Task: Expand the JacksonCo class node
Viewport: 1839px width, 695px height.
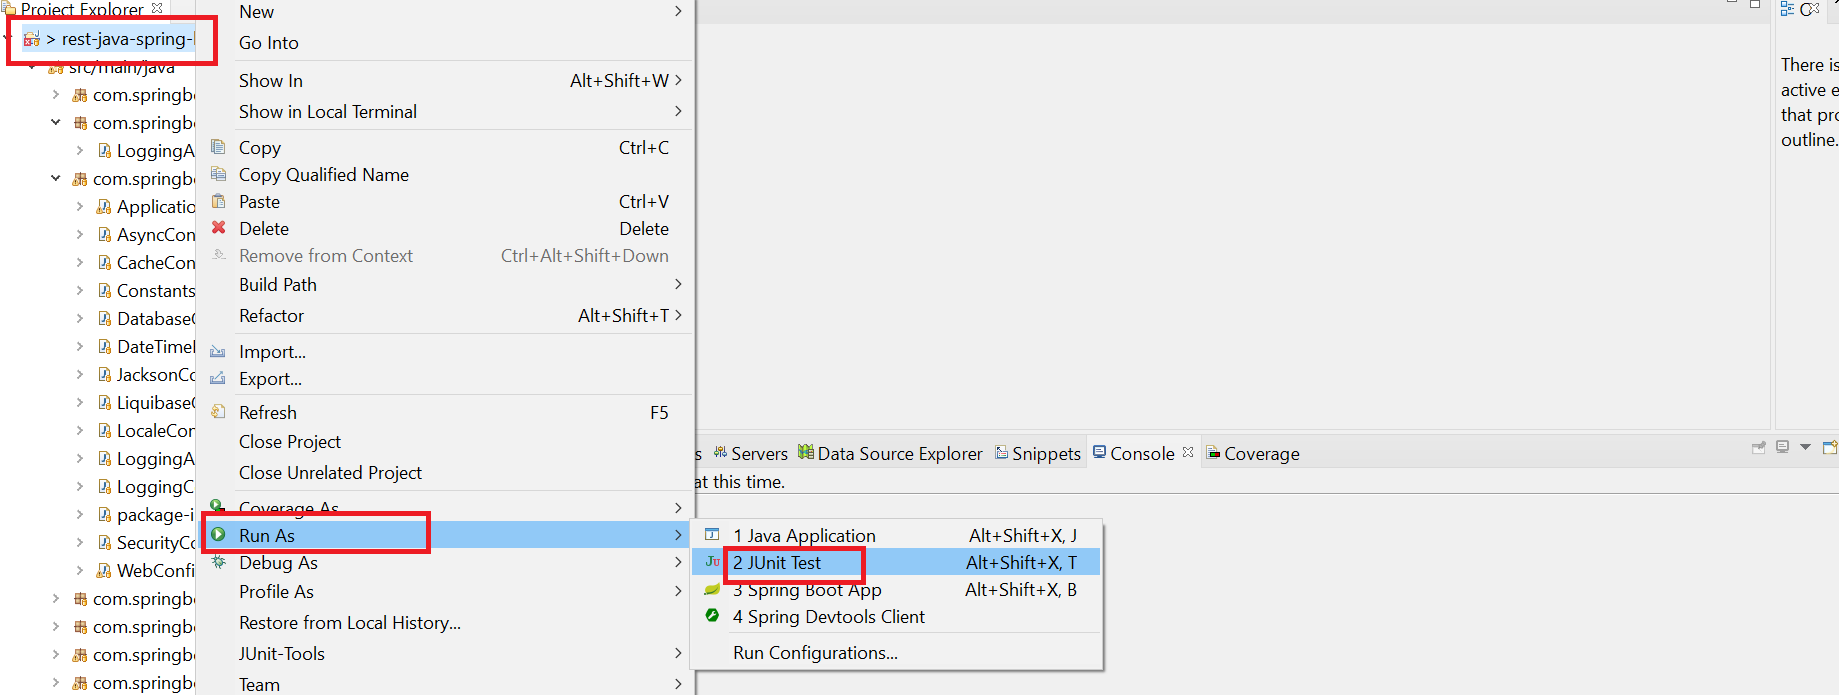Action: point(81,374)
